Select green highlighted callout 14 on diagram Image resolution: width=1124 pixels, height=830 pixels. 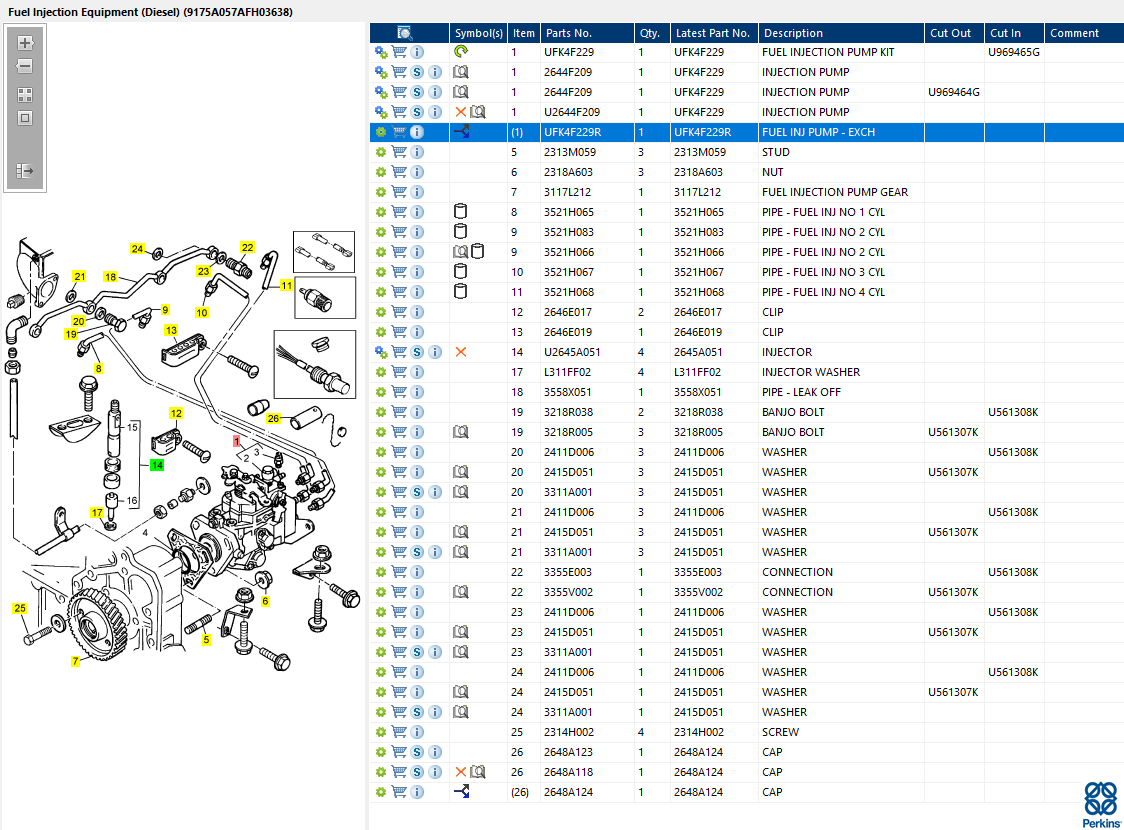pyautogui.click(x=157, y=465)
